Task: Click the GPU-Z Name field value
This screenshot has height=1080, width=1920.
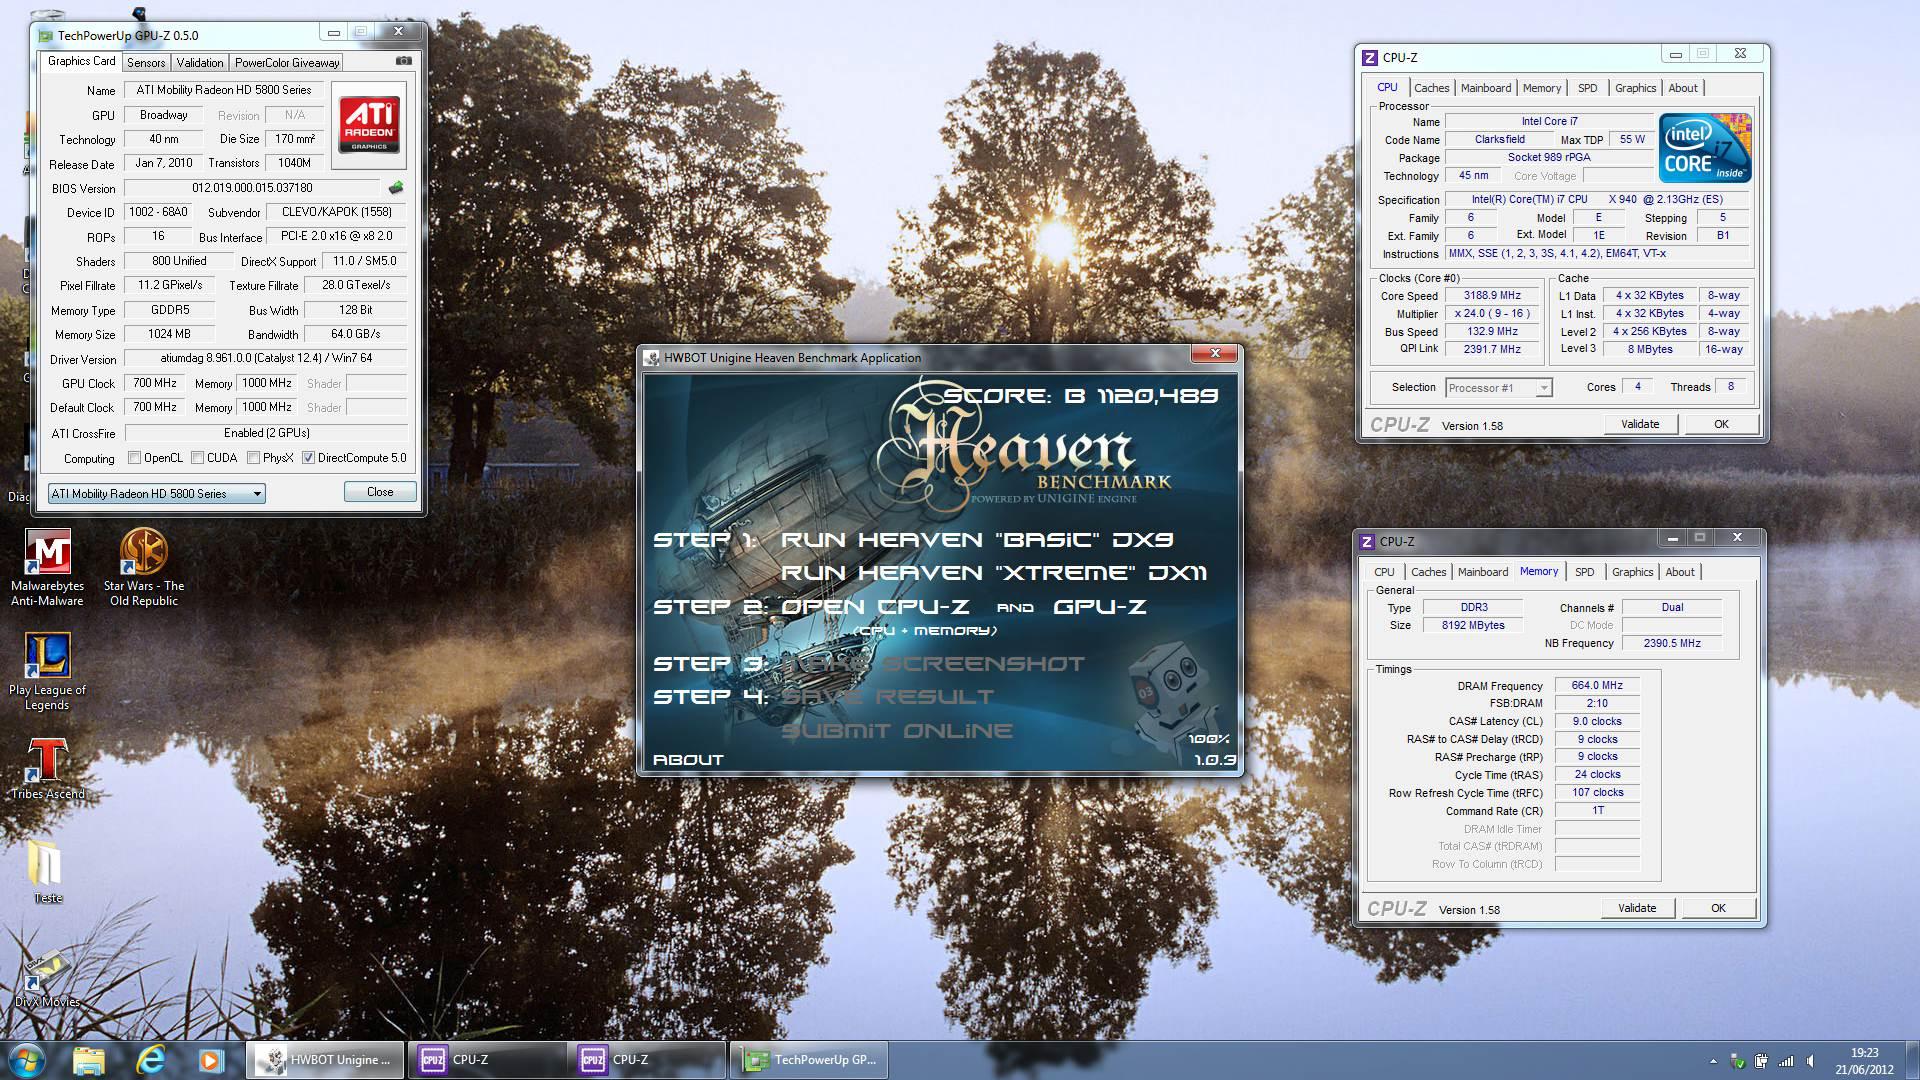Action: point(224,90)
